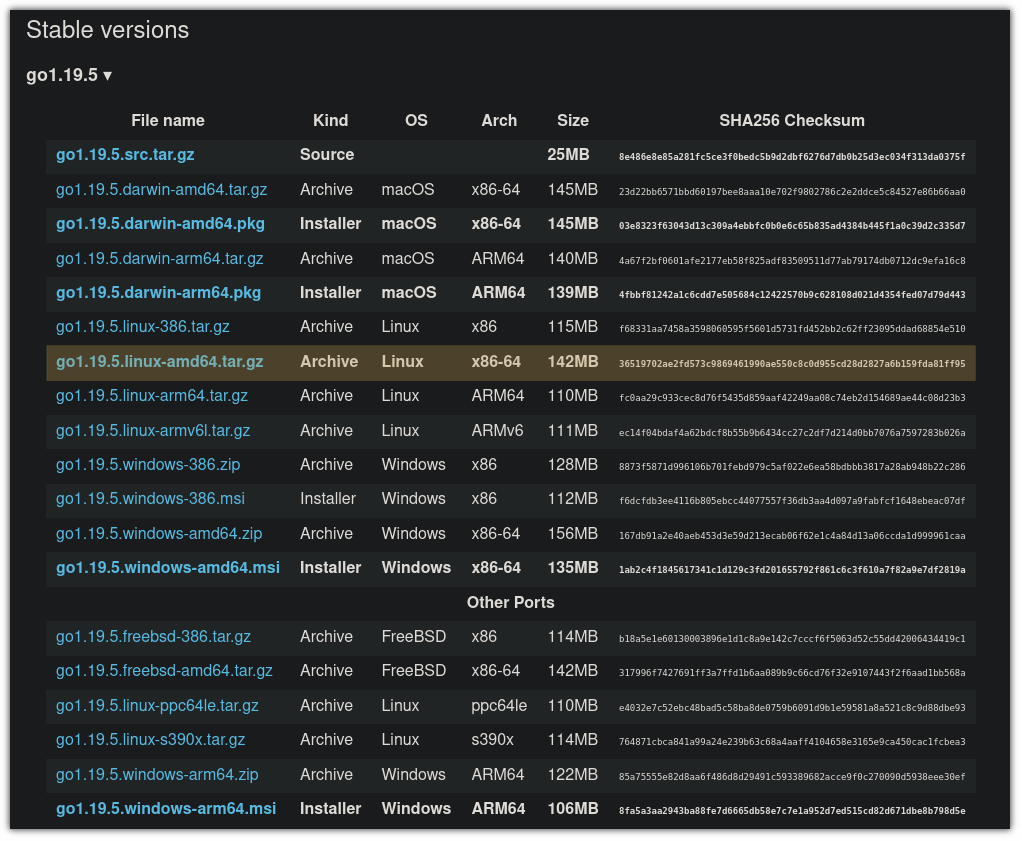The image size is (1022, 841).
Task: Download go1.19.5.src.tar.gz source file
Action: tap(125, 155)
